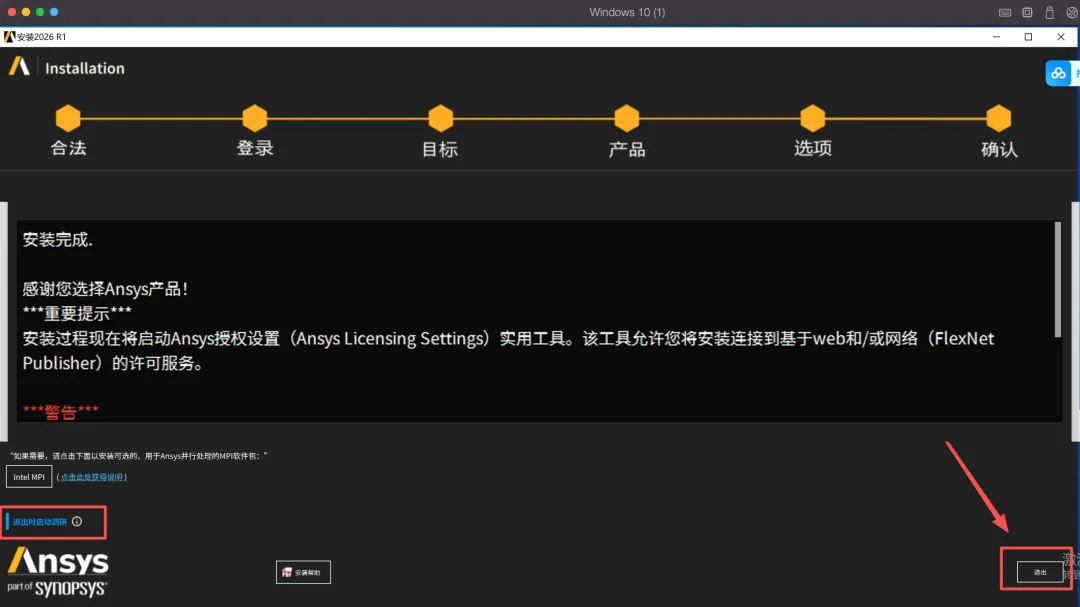The width and height of the screenshot is (1080, 607).
Task: Click the Intel MPI button
Action: [x=29, y=477]
